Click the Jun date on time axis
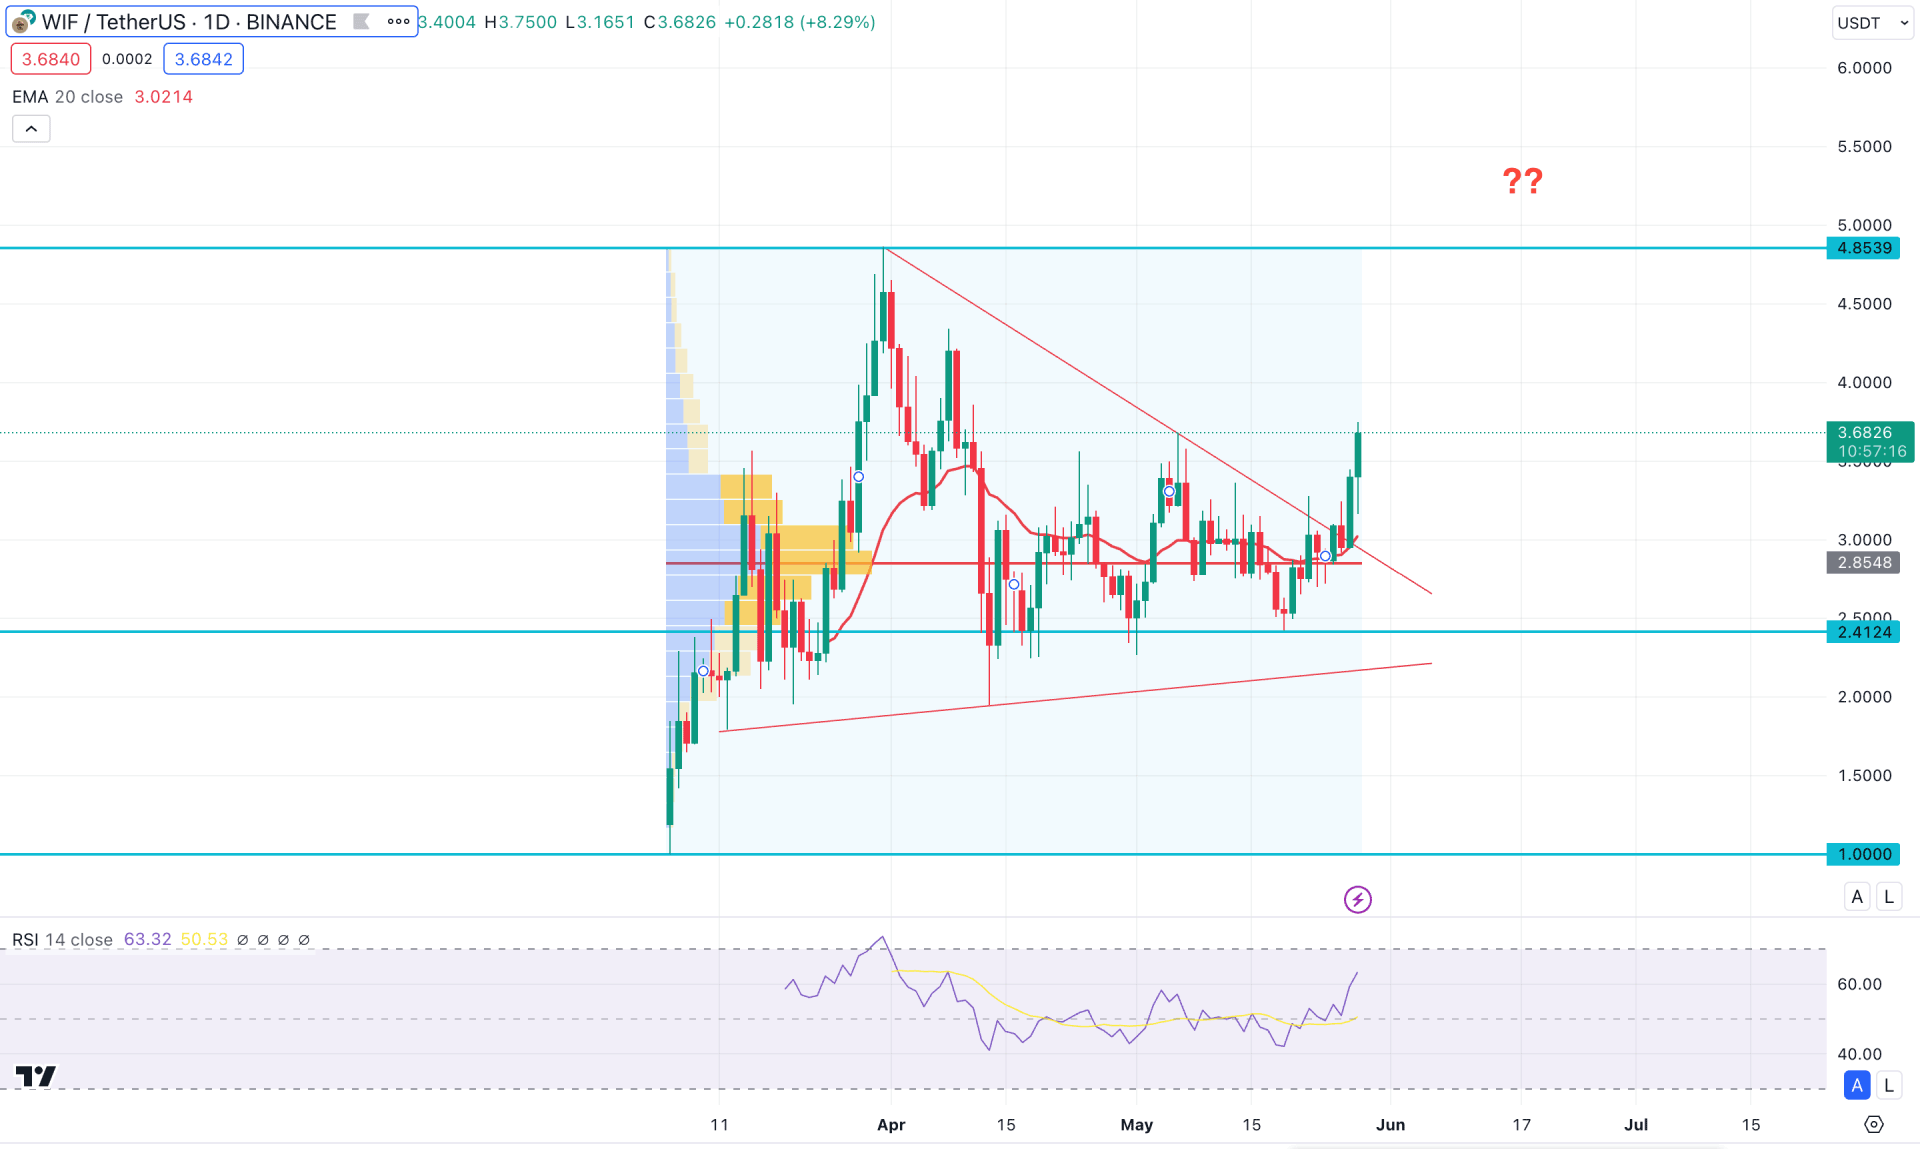This screenshot has width=1920, height=1149. pyautogui.click(x=1391, y=1125)
